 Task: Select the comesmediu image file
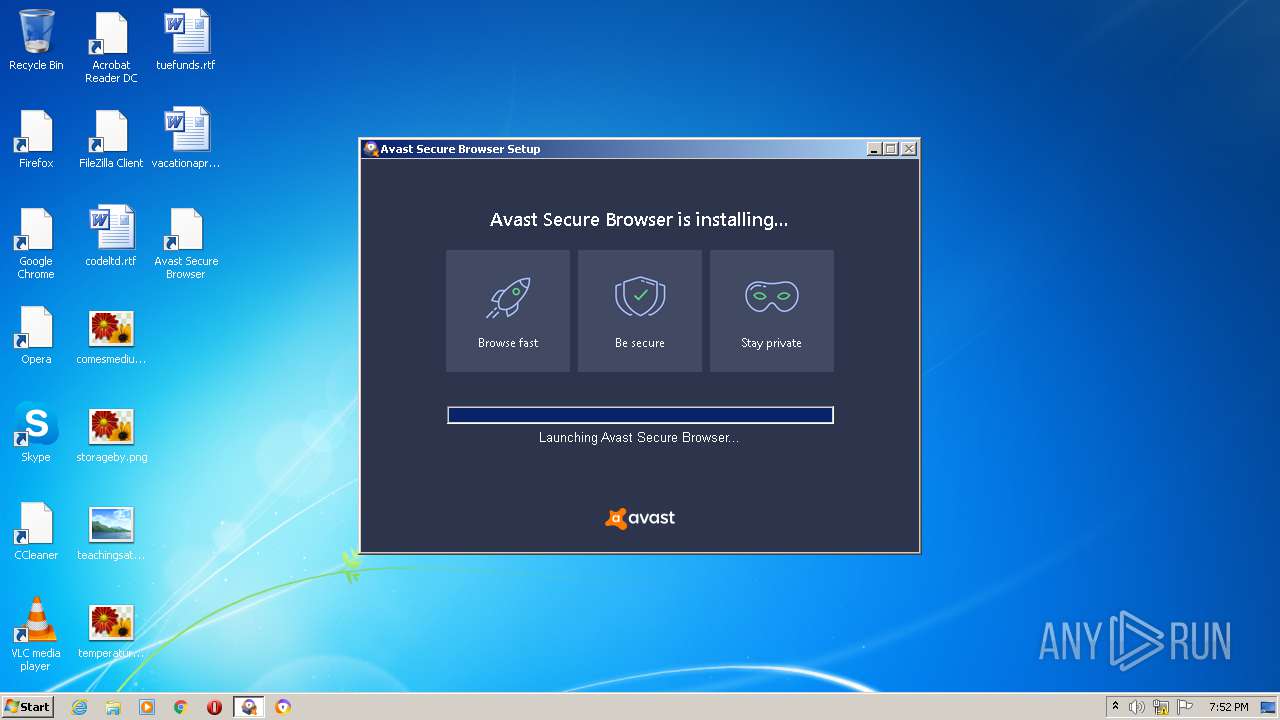tap(111, 337)
